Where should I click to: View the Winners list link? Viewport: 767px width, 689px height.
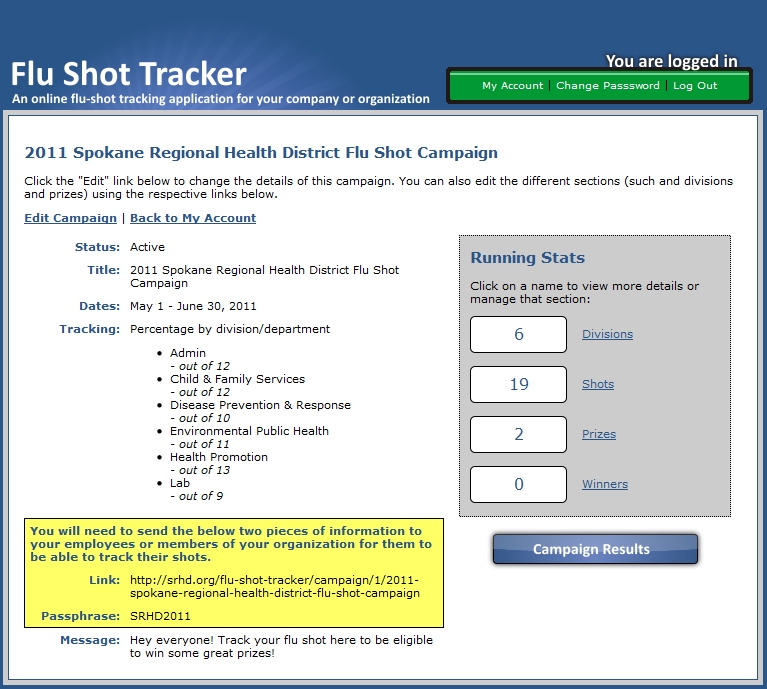605,484
